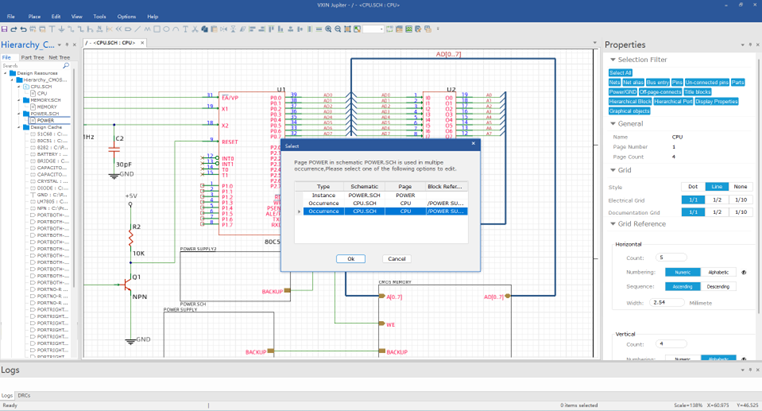Set grid style to Dot
This screenshot has height=411, width=762.
692,187
